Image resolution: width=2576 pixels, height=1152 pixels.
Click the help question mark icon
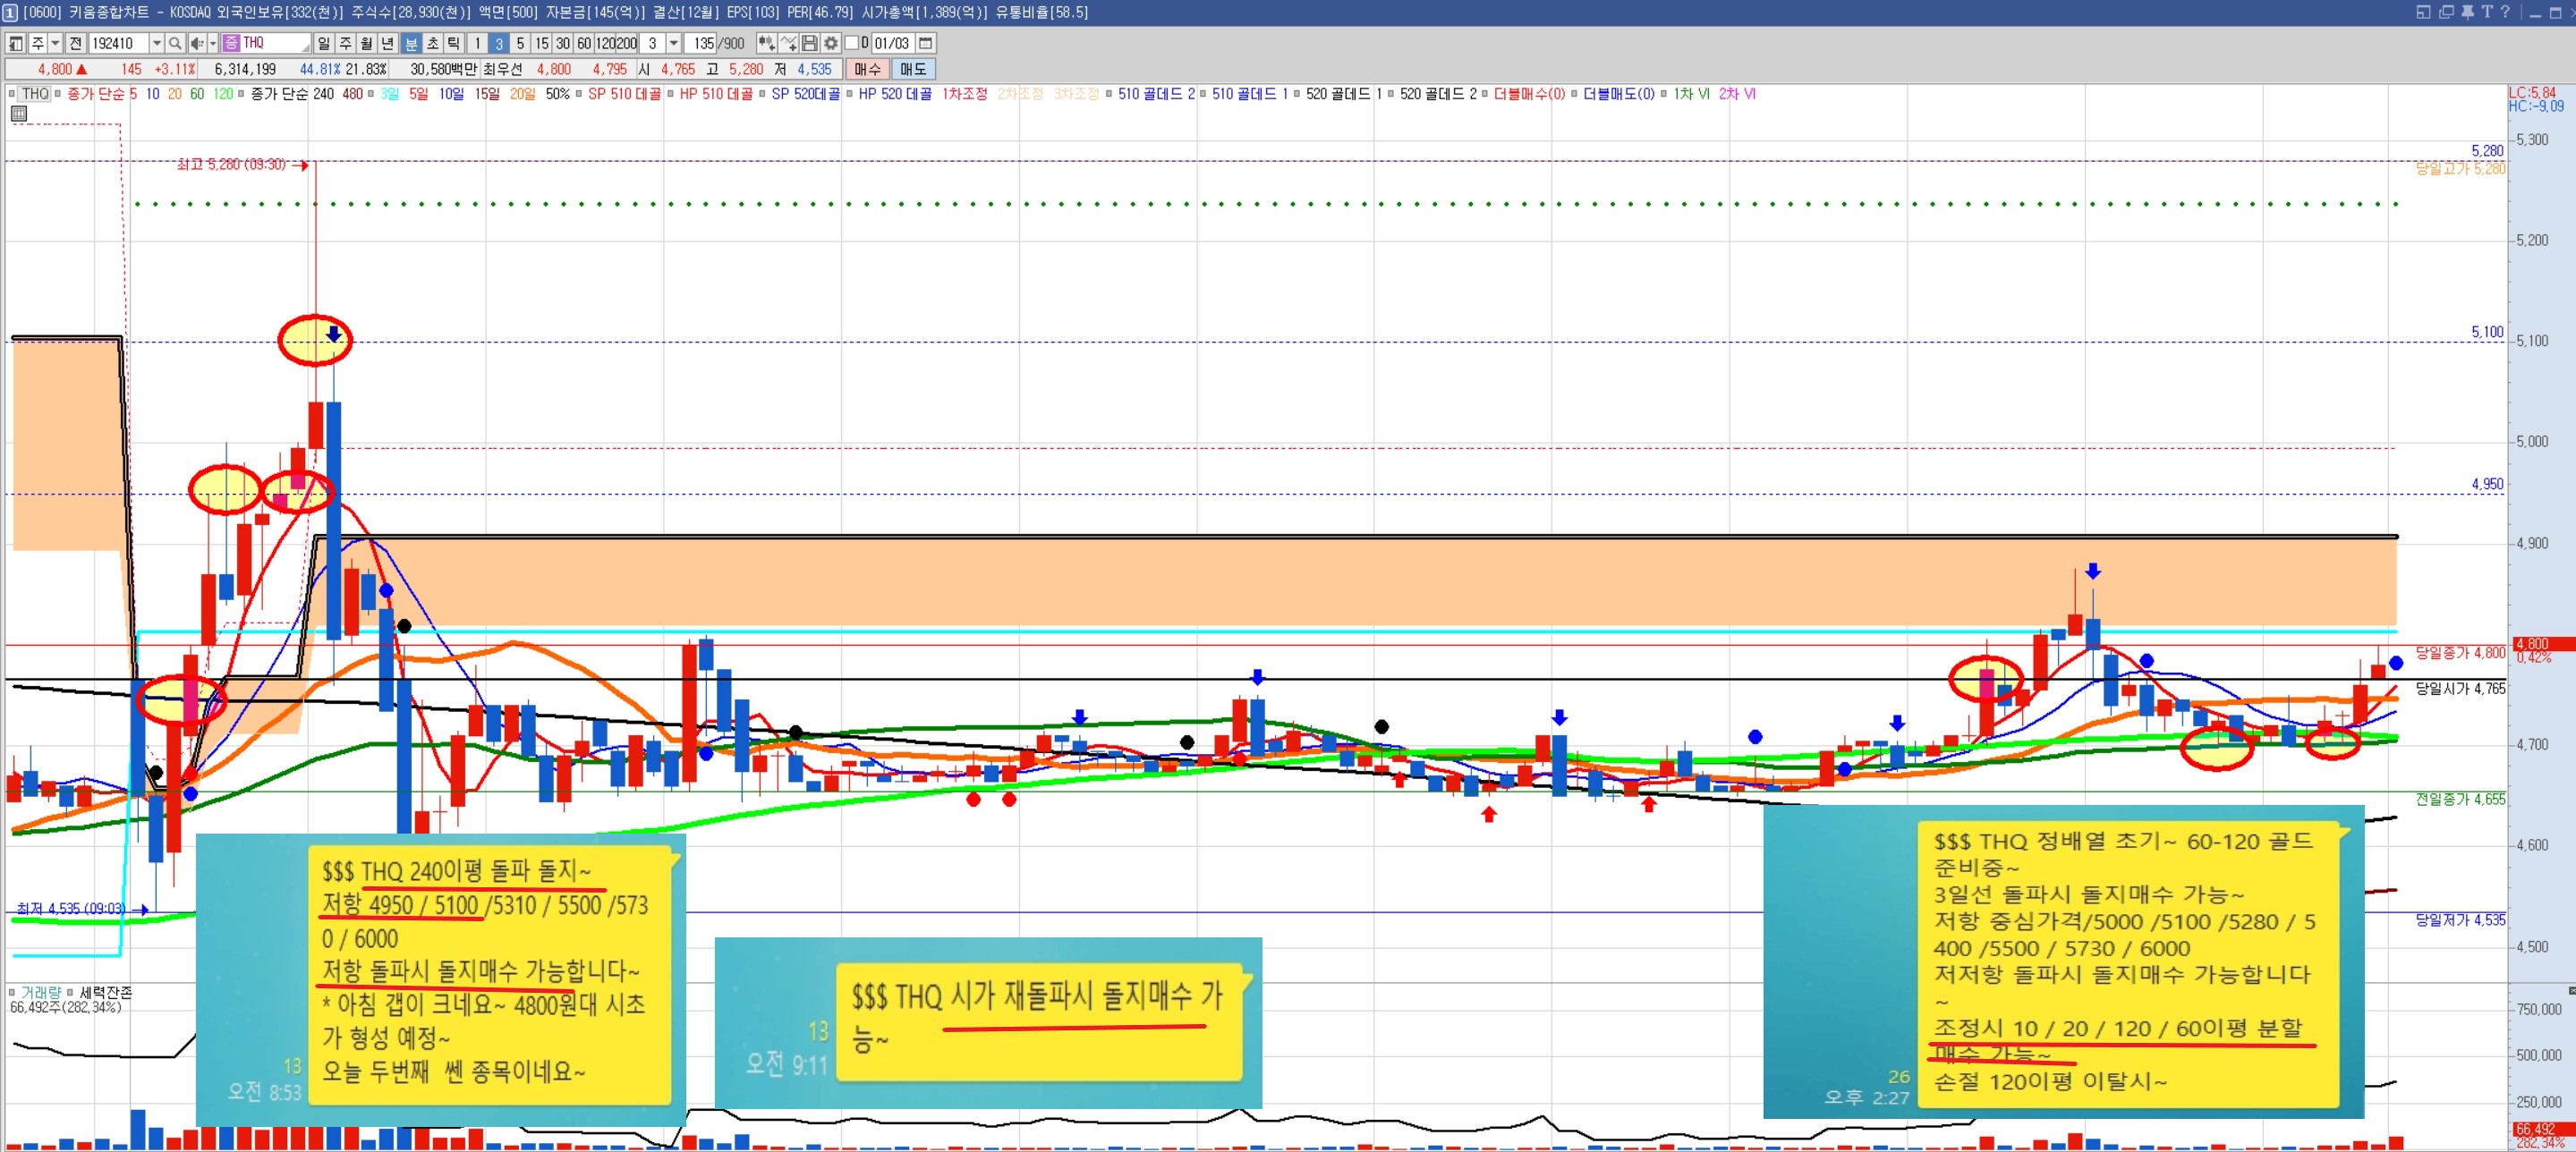[2505, 12]
